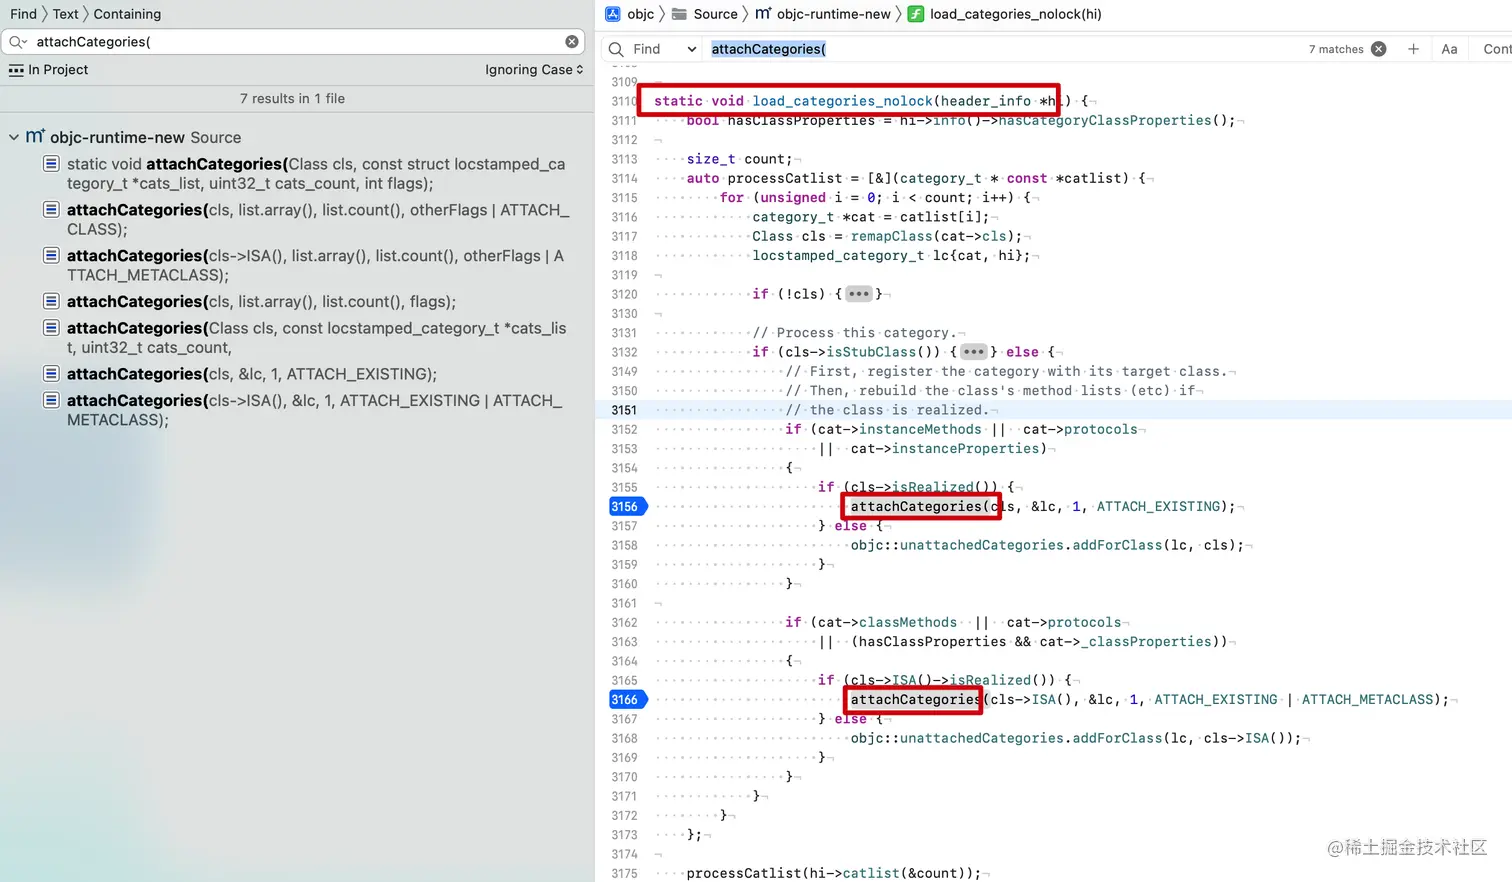The width and height of the screenshot is (1512, 882).
Task: Click the In Project scope icon
Action: (x=16, y=70)
